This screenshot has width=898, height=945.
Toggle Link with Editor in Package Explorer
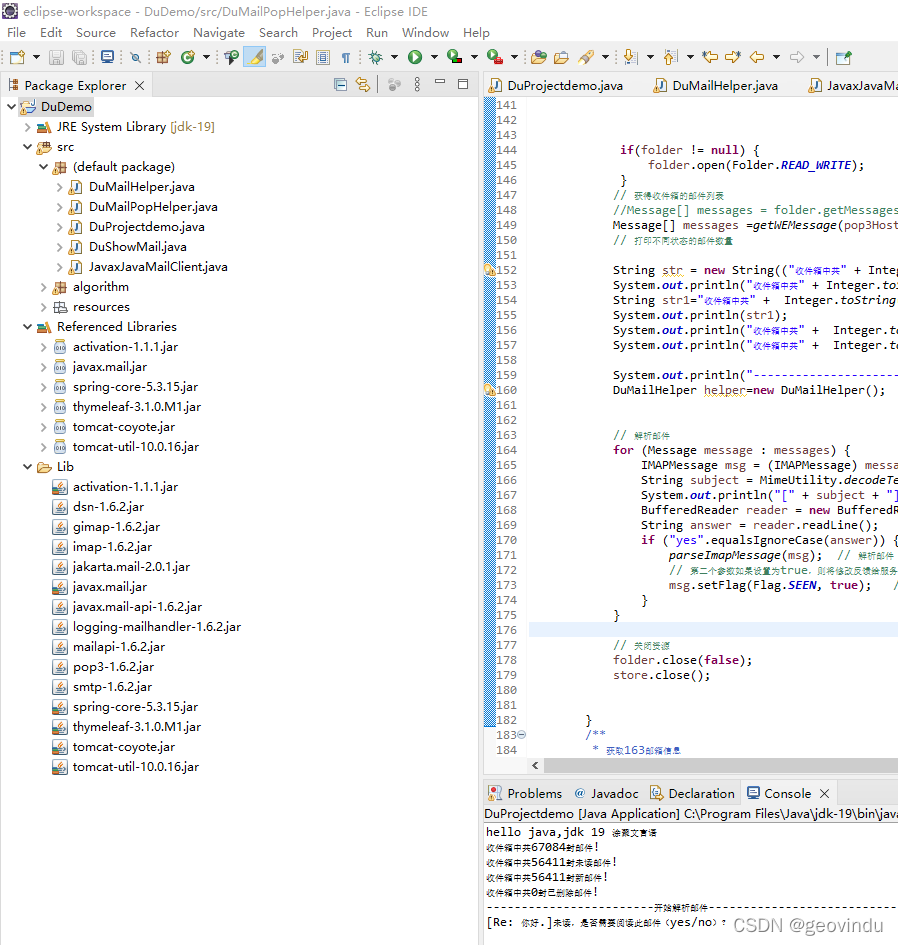point(363,85)
